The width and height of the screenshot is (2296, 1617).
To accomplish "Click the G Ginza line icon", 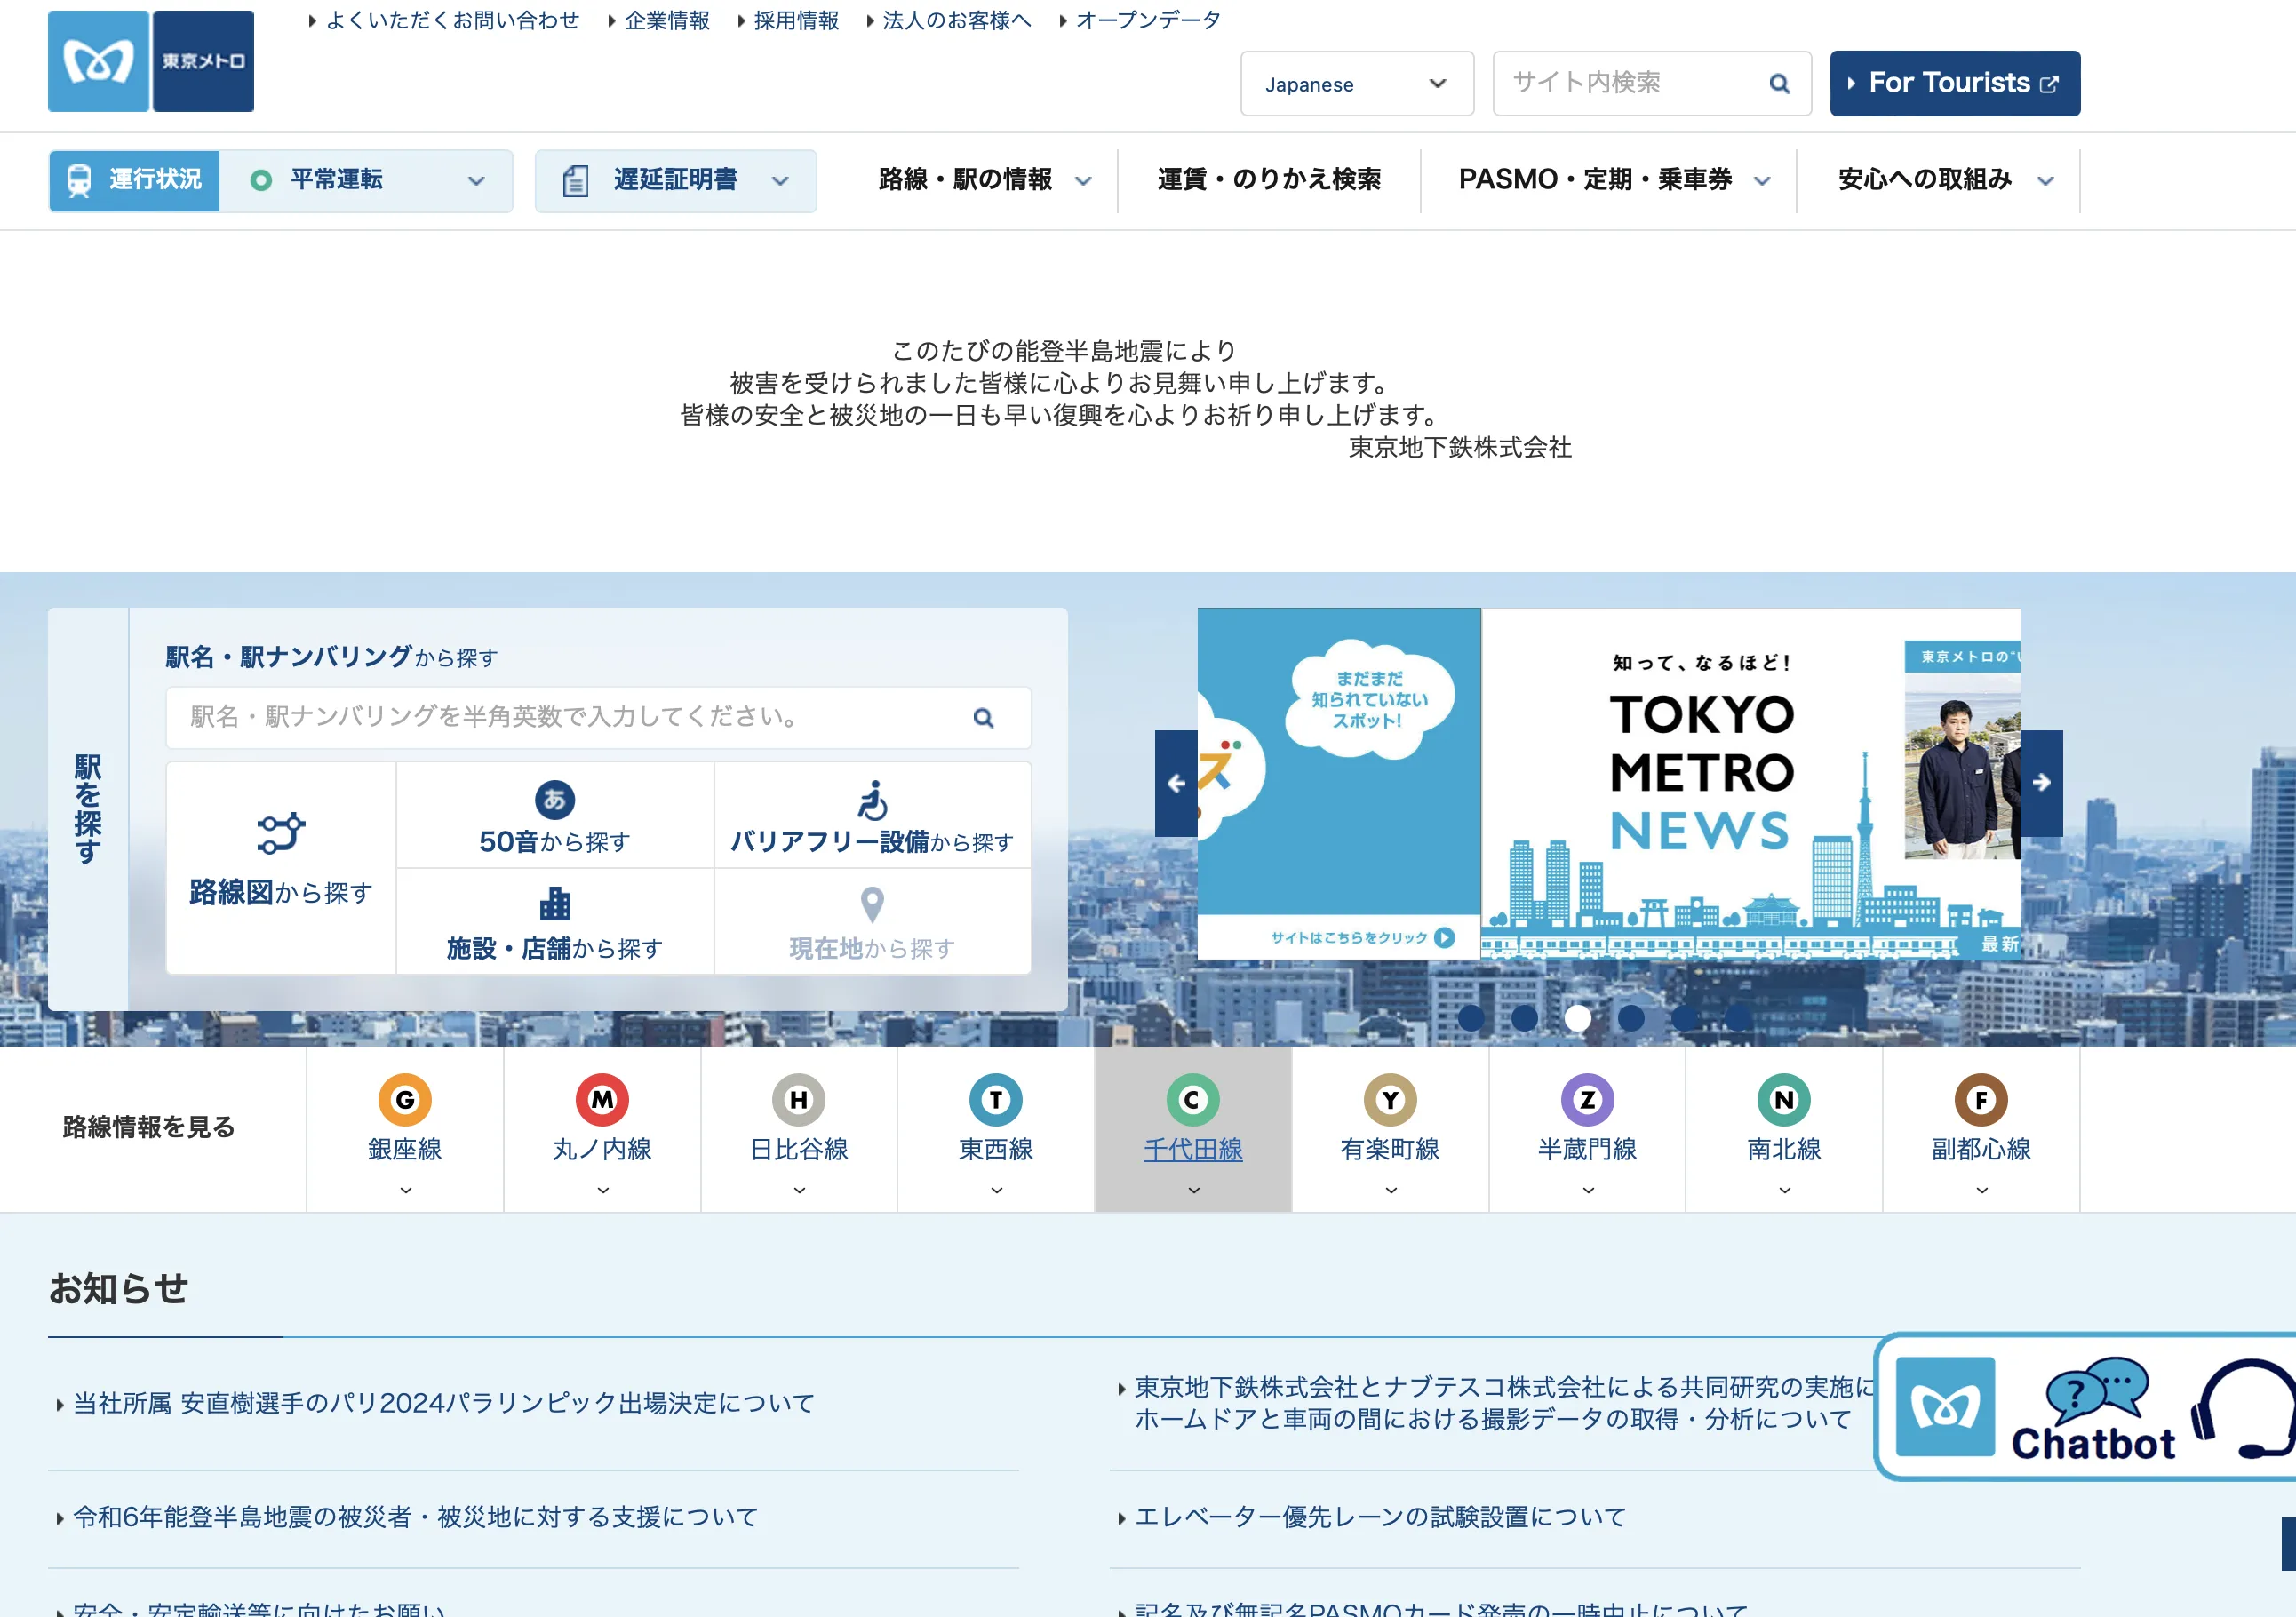I will [405, 1100].
